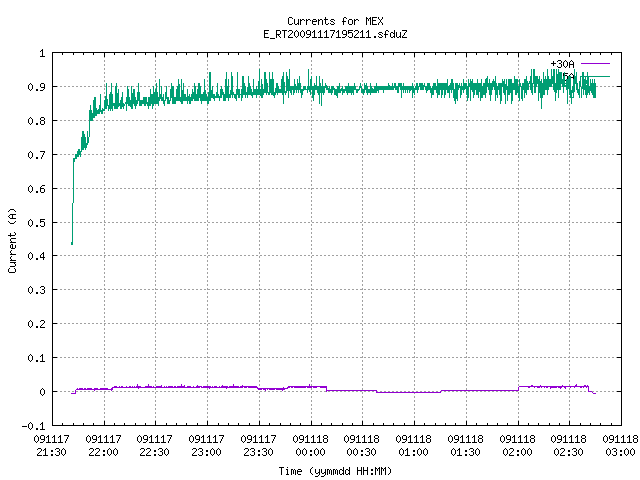Click the x-axis time label '22:00'
The image size is (640, 480).
[103, 452]
